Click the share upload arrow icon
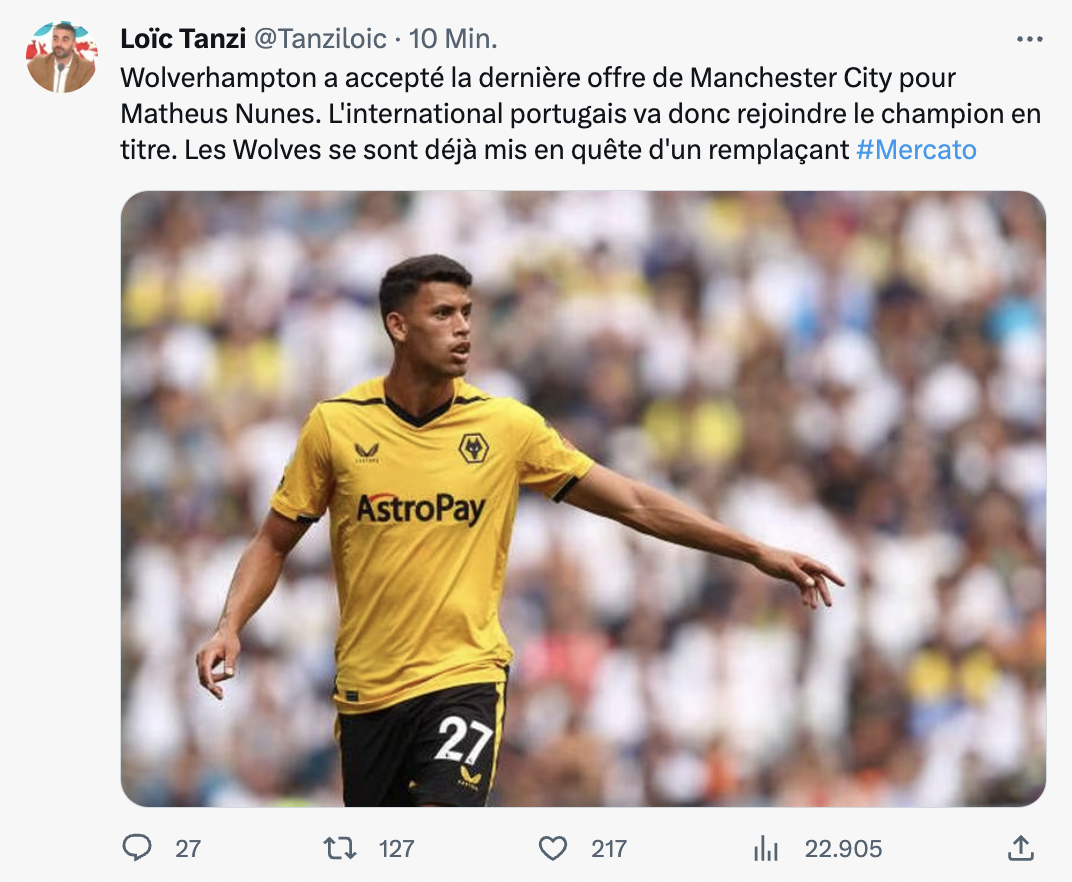The height and width of the screenshot is (882, 1072). coord(1019,849)
